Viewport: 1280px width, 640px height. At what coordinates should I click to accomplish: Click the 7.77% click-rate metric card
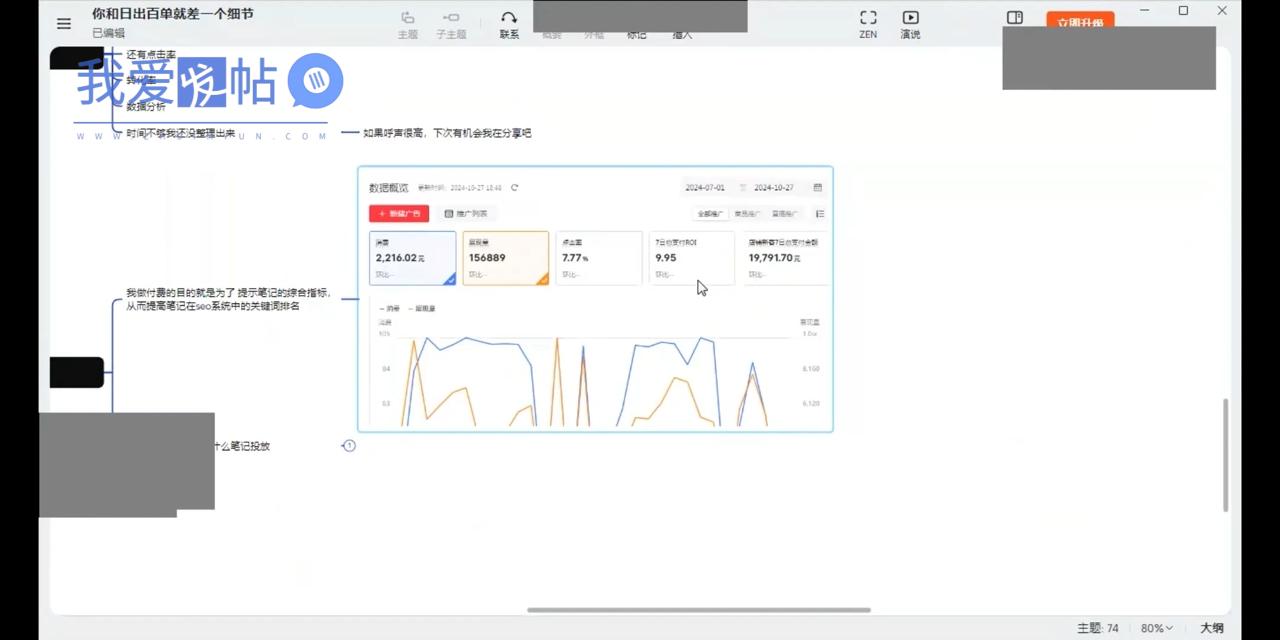599,258
